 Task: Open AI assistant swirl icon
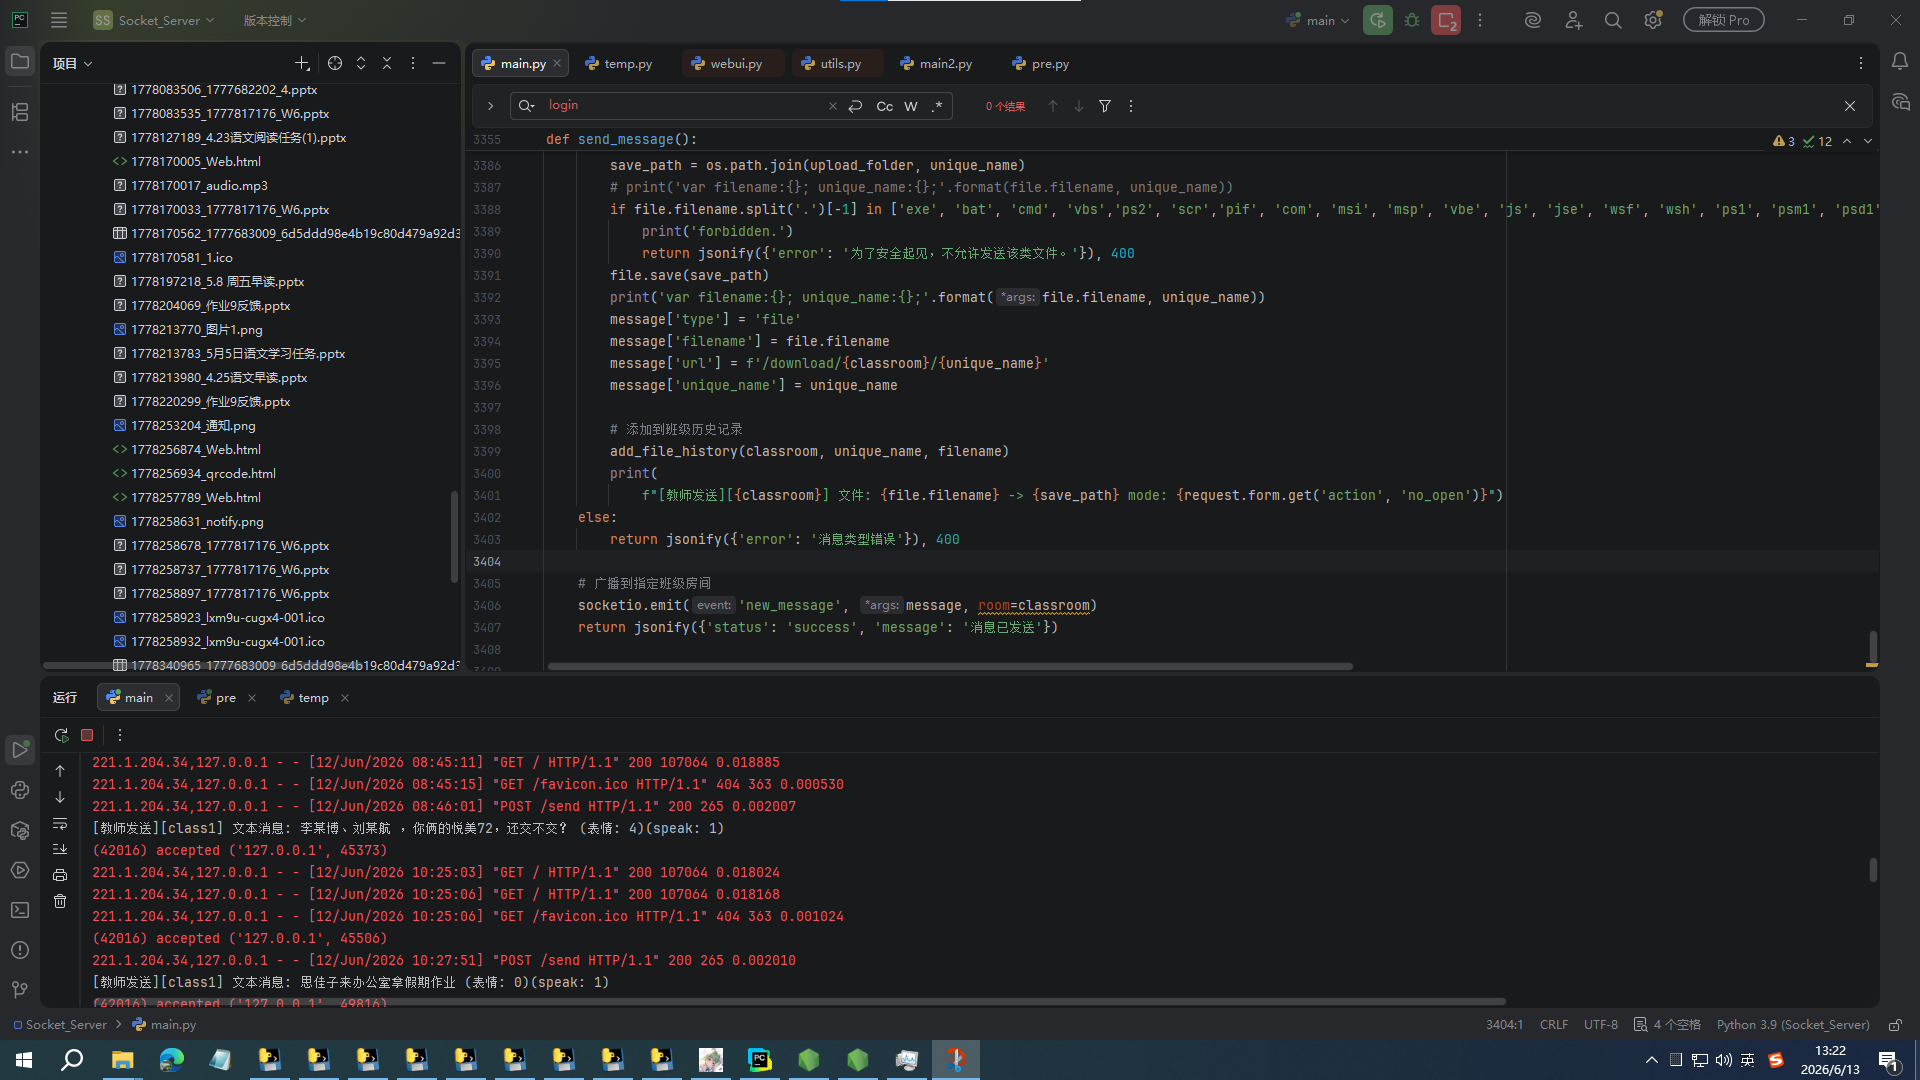(1532, 20)
